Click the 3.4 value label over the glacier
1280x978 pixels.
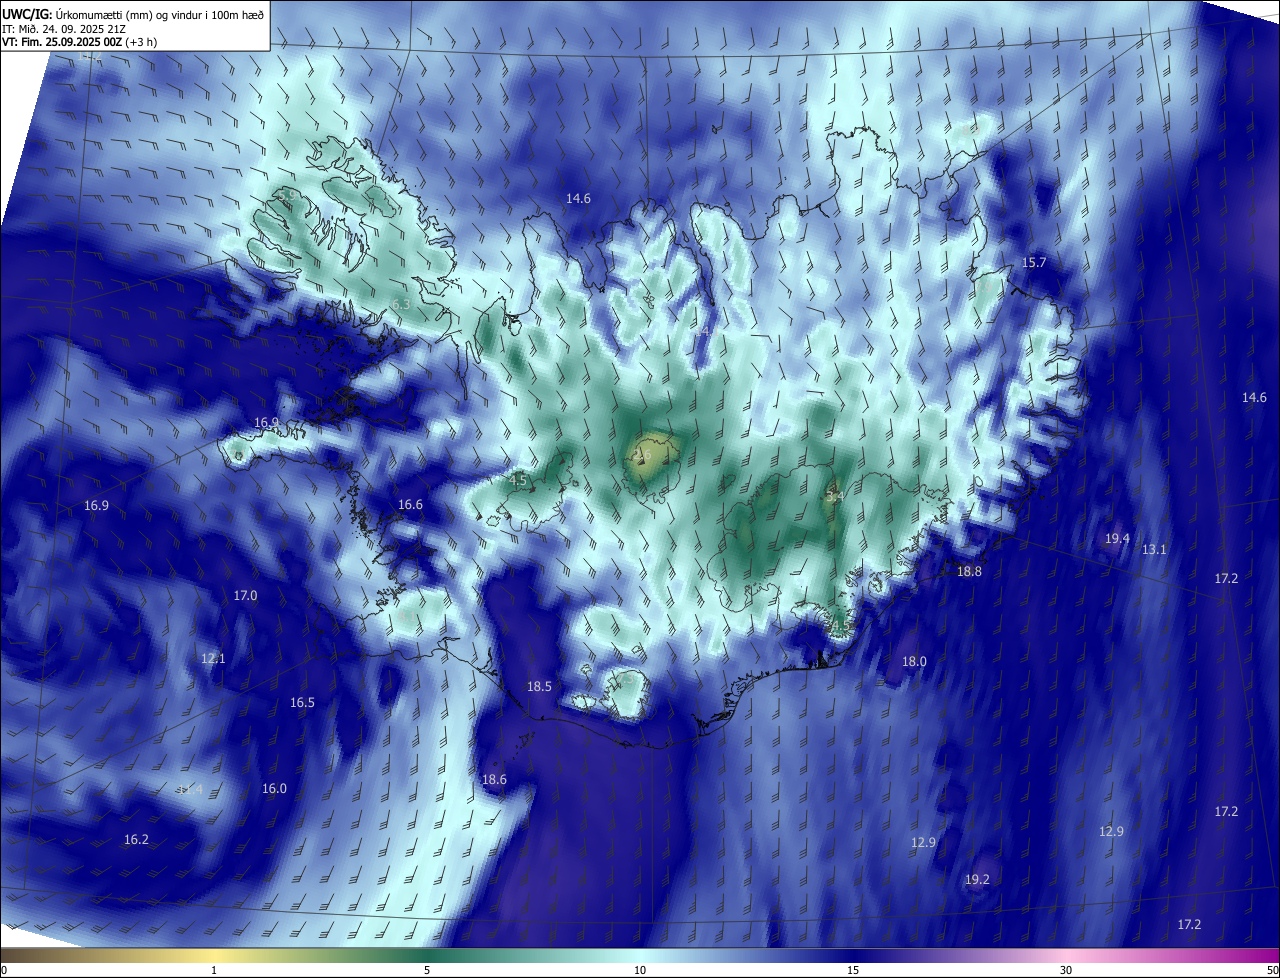(835, 495)
